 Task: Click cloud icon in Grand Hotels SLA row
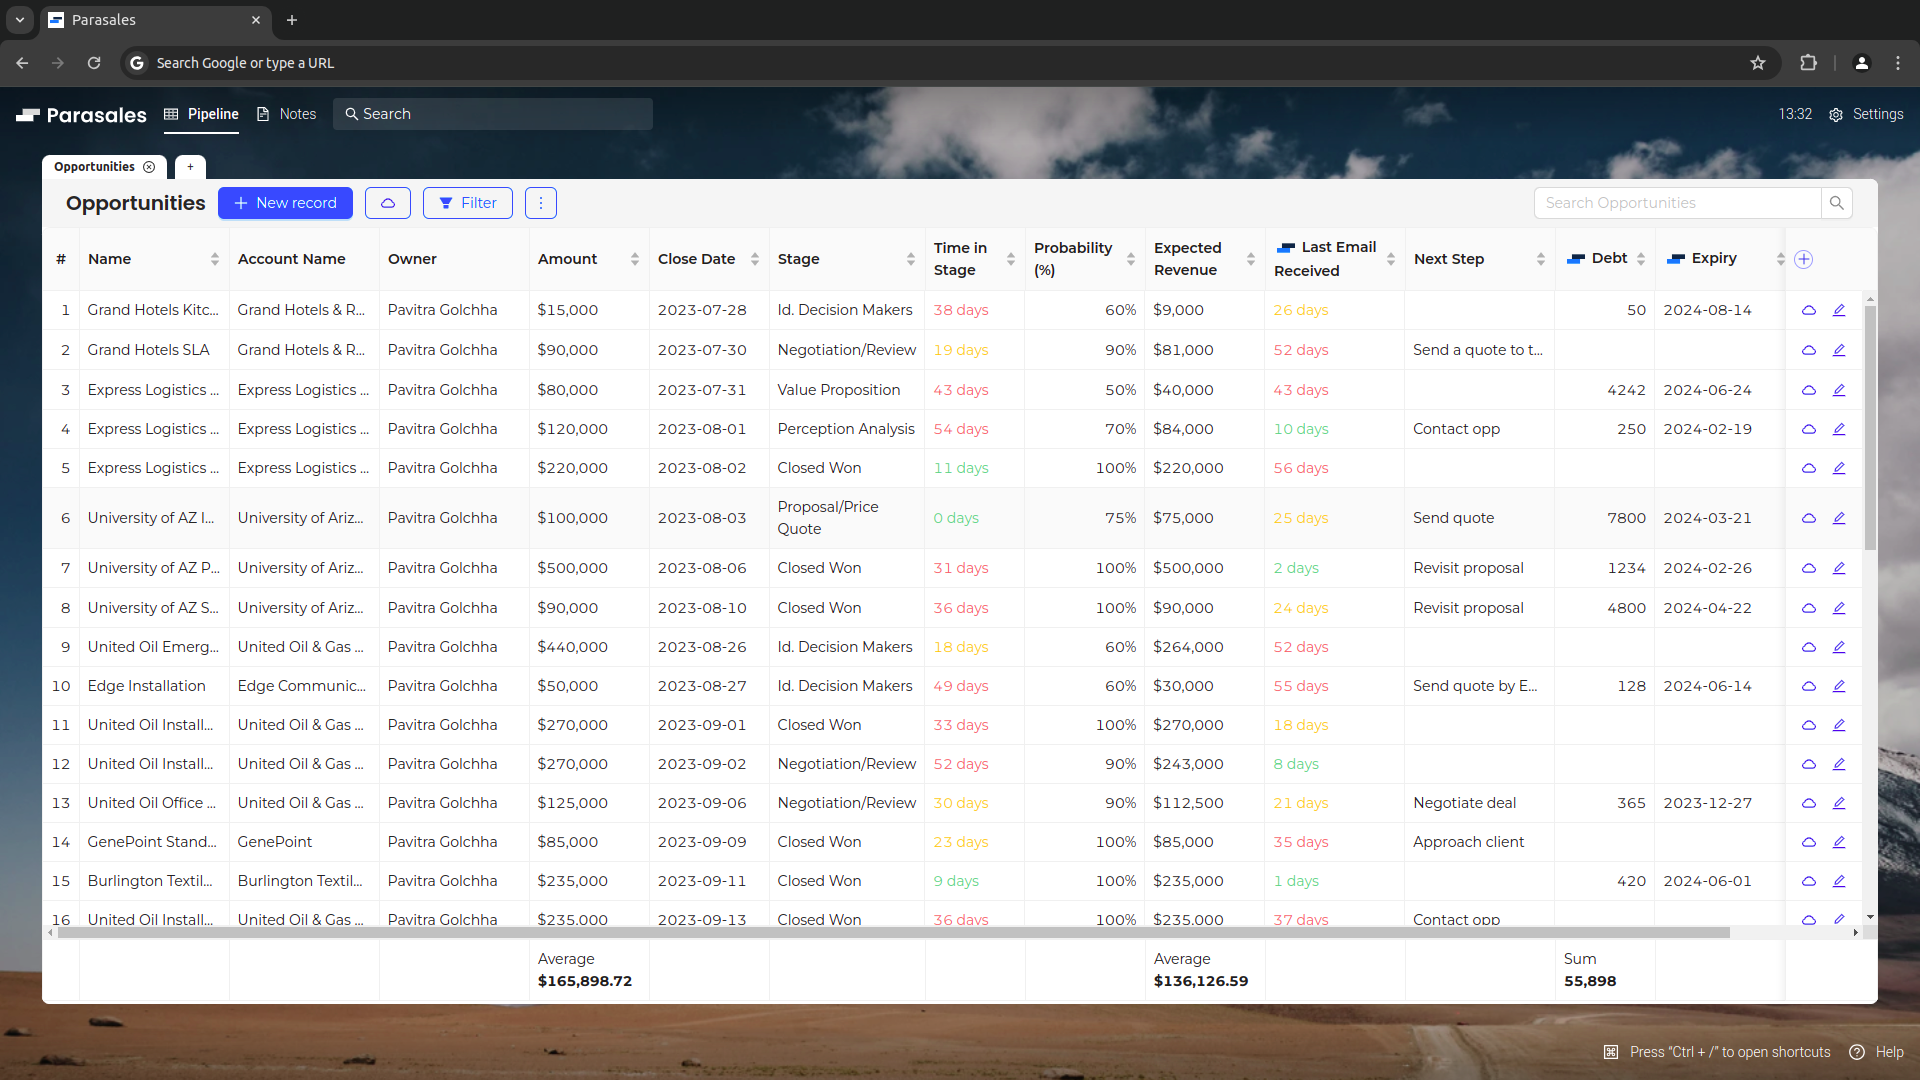pos(1809,350)
